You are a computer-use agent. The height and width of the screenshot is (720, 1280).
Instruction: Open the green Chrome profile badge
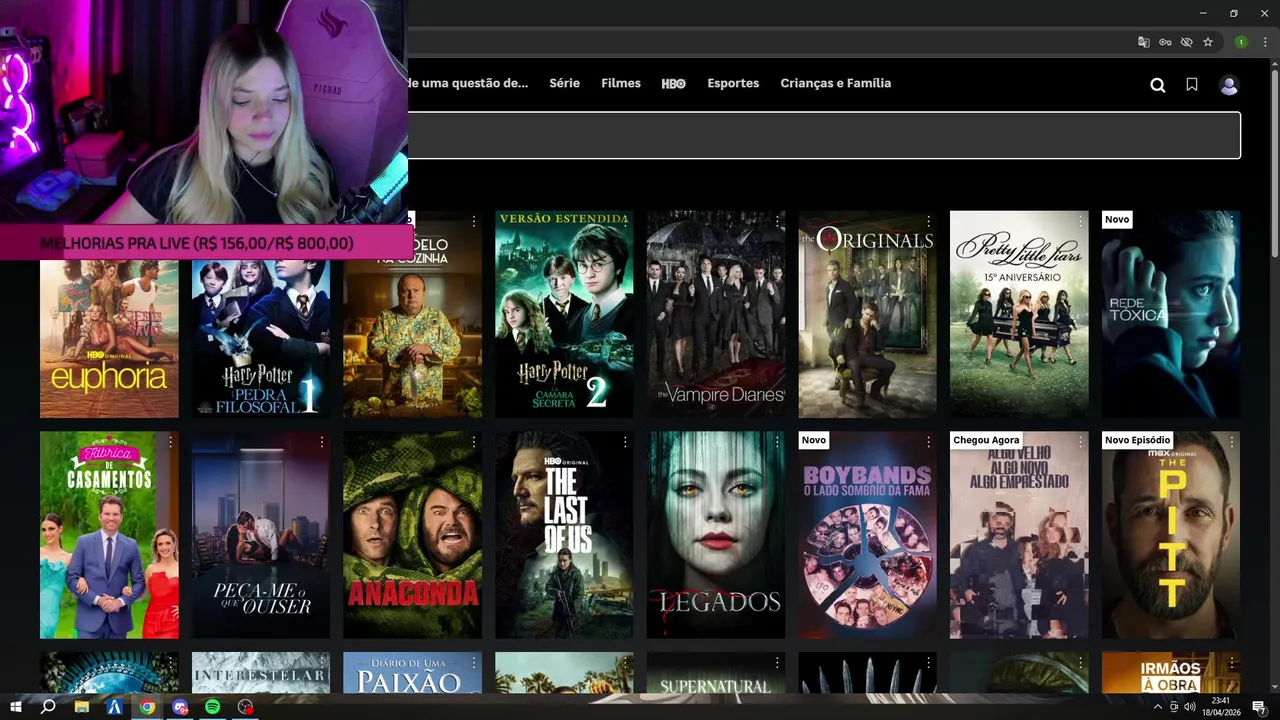tap(1241, 42)
